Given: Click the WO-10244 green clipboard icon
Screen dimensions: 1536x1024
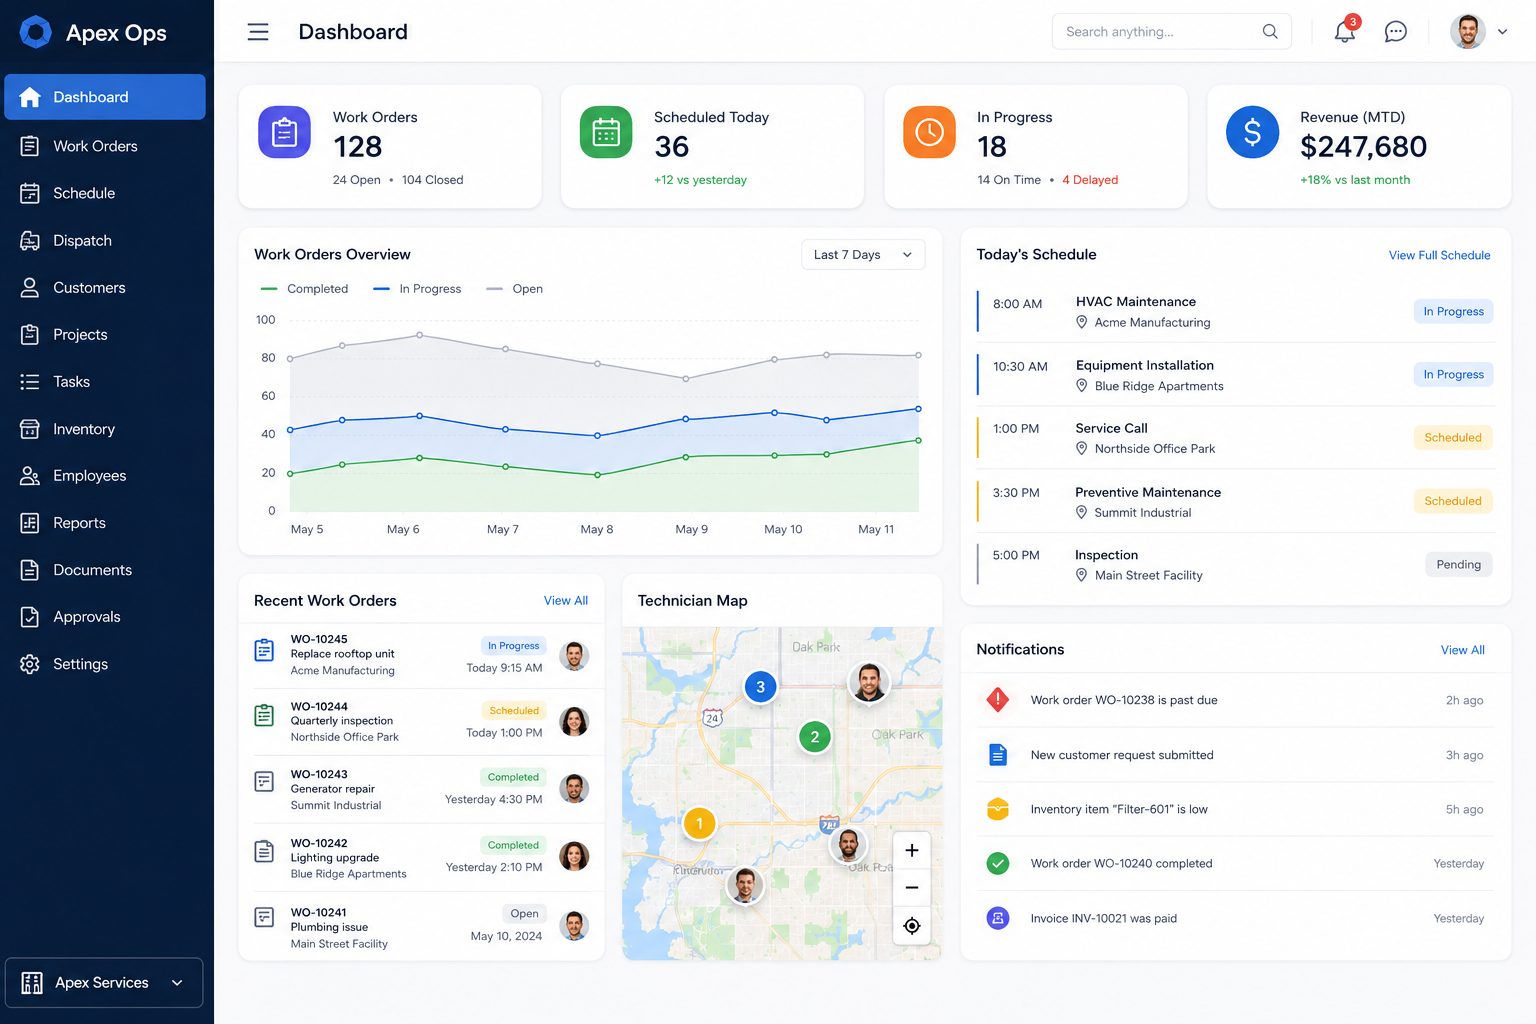Looking at the screenshot, I should 264,715.
